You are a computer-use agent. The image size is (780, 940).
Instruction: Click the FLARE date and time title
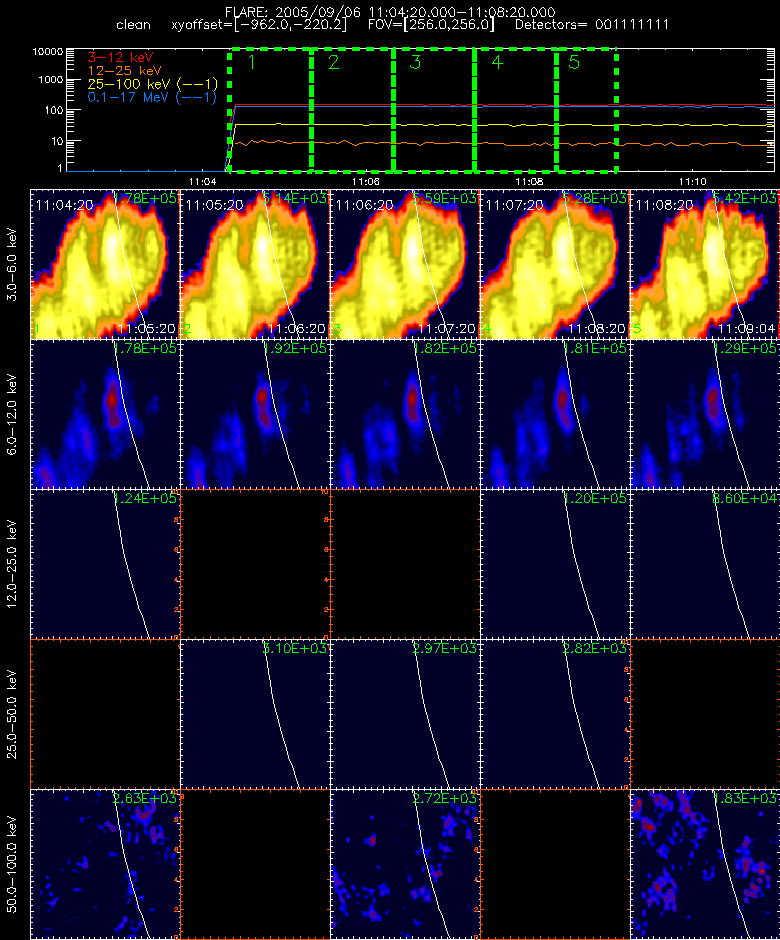[390, 12]
